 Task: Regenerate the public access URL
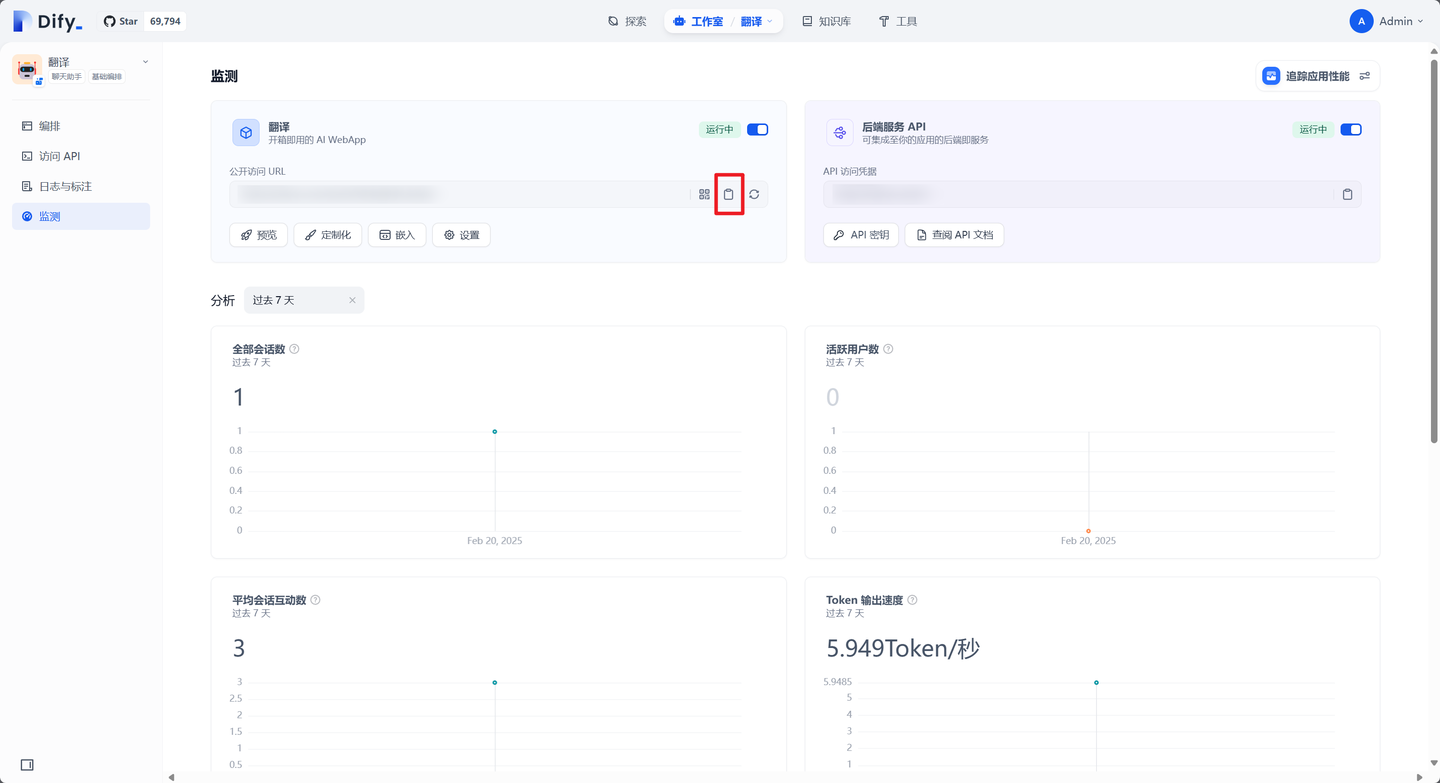(x=753, y=193)
